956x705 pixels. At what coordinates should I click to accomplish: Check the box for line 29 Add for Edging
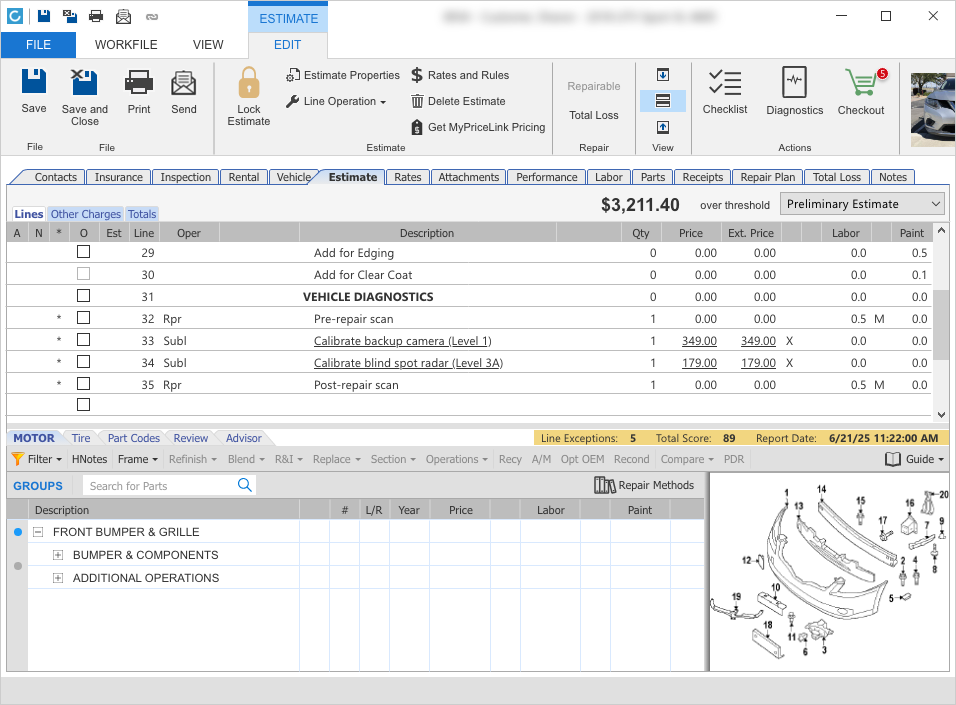[84, 252]
